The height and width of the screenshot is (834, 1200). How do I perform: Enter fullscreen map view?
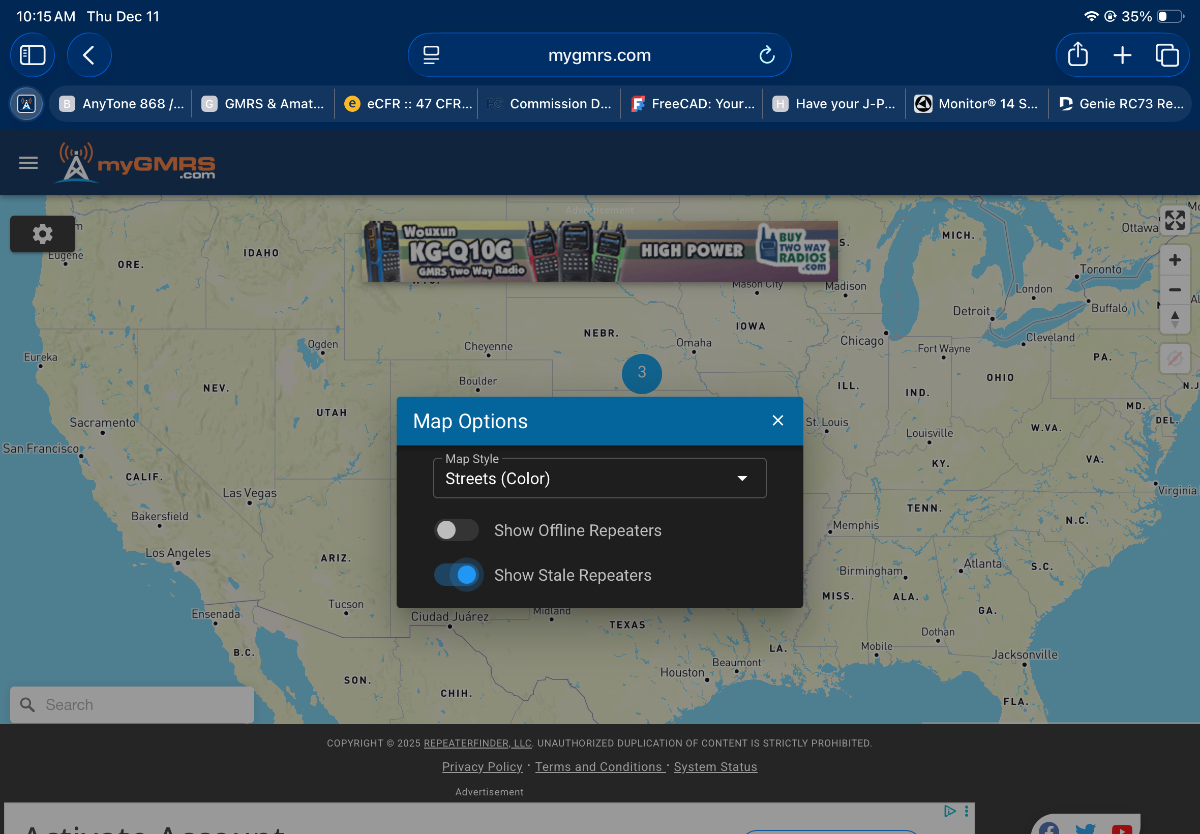(x=1175, y=220)
